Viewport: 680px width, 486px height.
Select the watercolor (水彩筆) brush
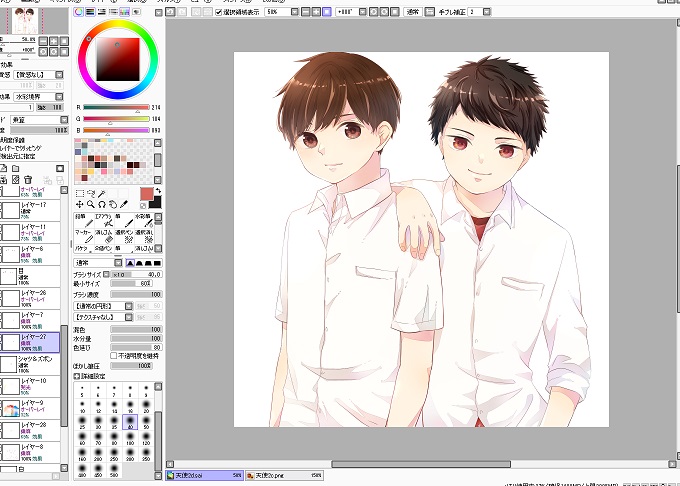[x=144, y=220]
